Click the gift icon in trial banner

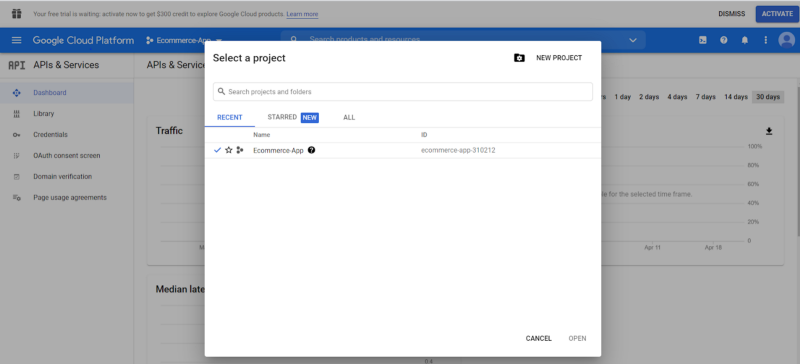pyautogui.click(x=16, y=14)
